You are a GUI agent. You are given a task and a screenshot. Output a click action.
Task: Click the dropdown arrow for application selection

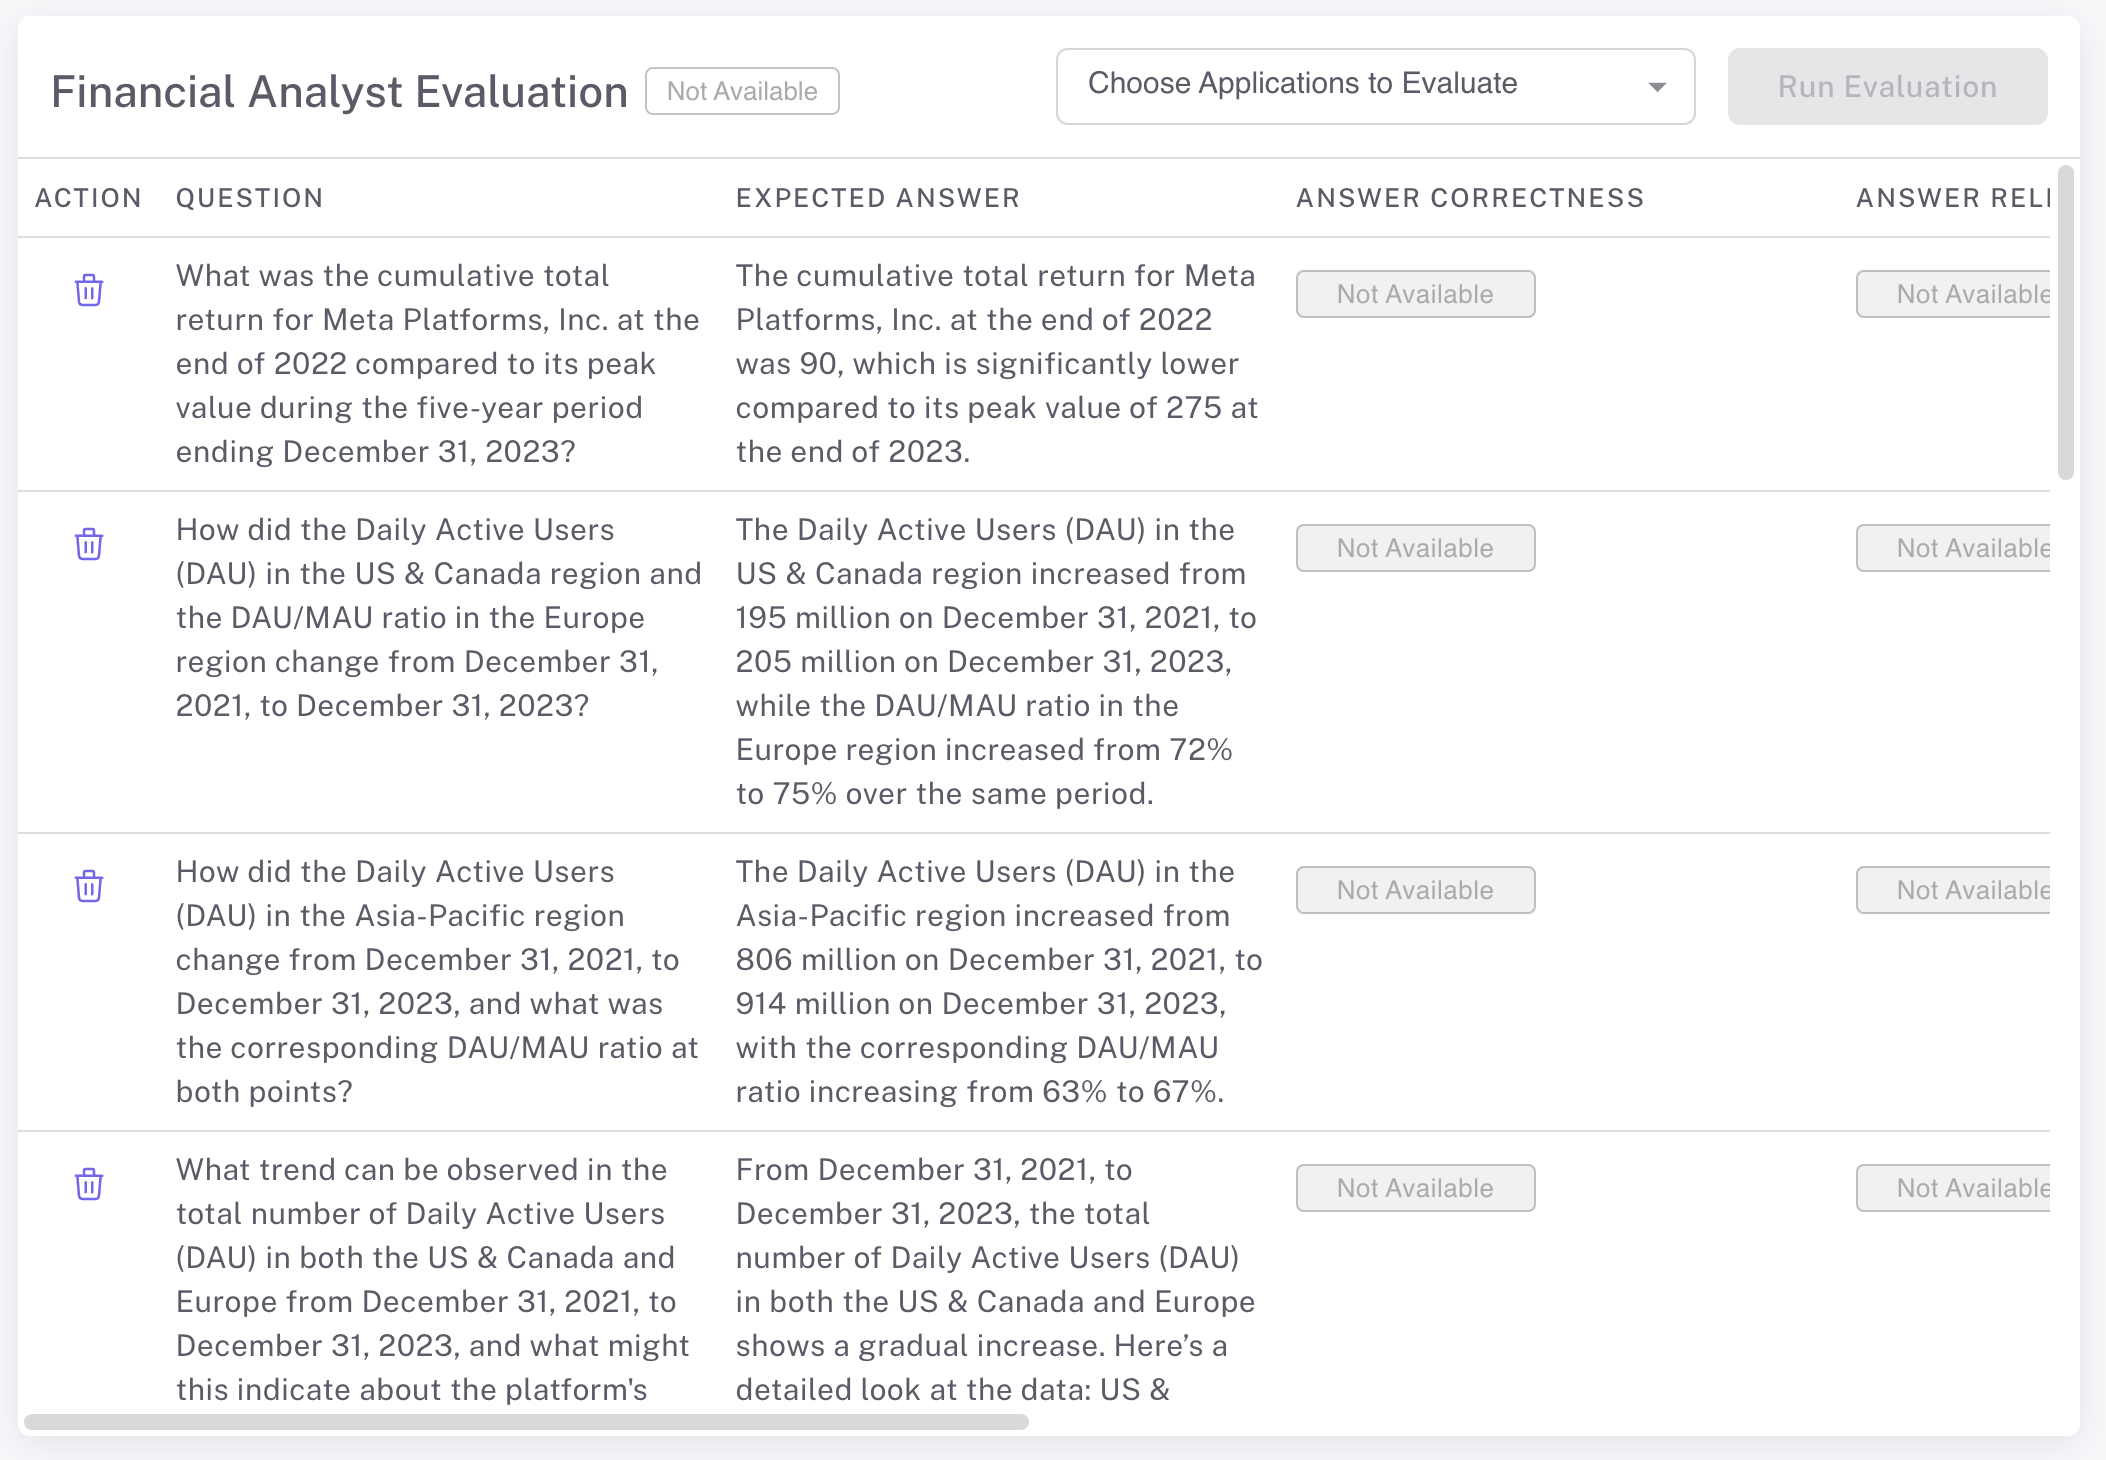pos(1657,87)
